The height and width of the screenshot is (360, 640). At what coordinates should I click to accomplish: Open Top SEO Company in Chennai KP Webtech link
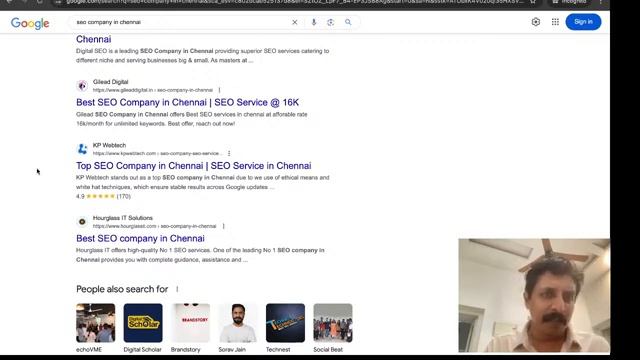[x=193, y=166]
